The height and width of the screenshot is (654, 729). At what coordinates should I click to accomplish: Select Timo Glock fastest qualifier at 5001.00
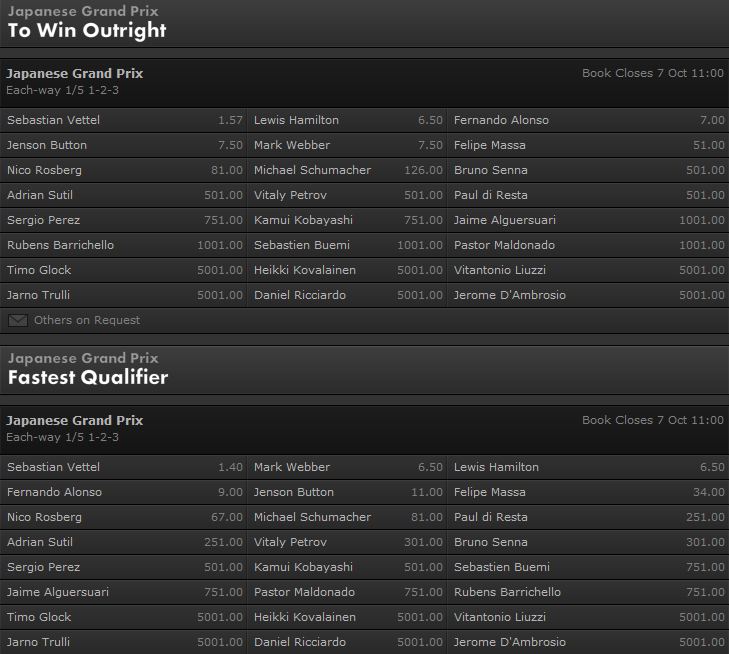point(123,618)
